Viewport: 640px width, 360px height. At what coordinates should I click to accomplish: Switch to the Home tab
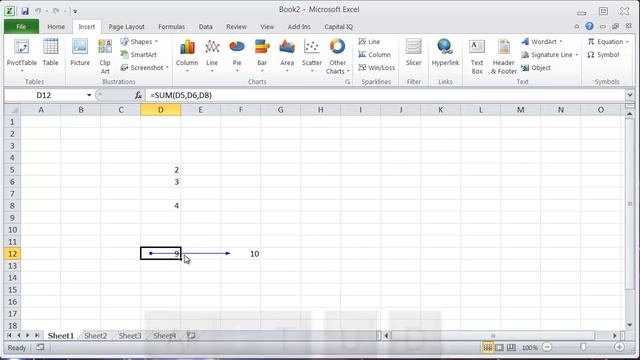coord(56,27)
